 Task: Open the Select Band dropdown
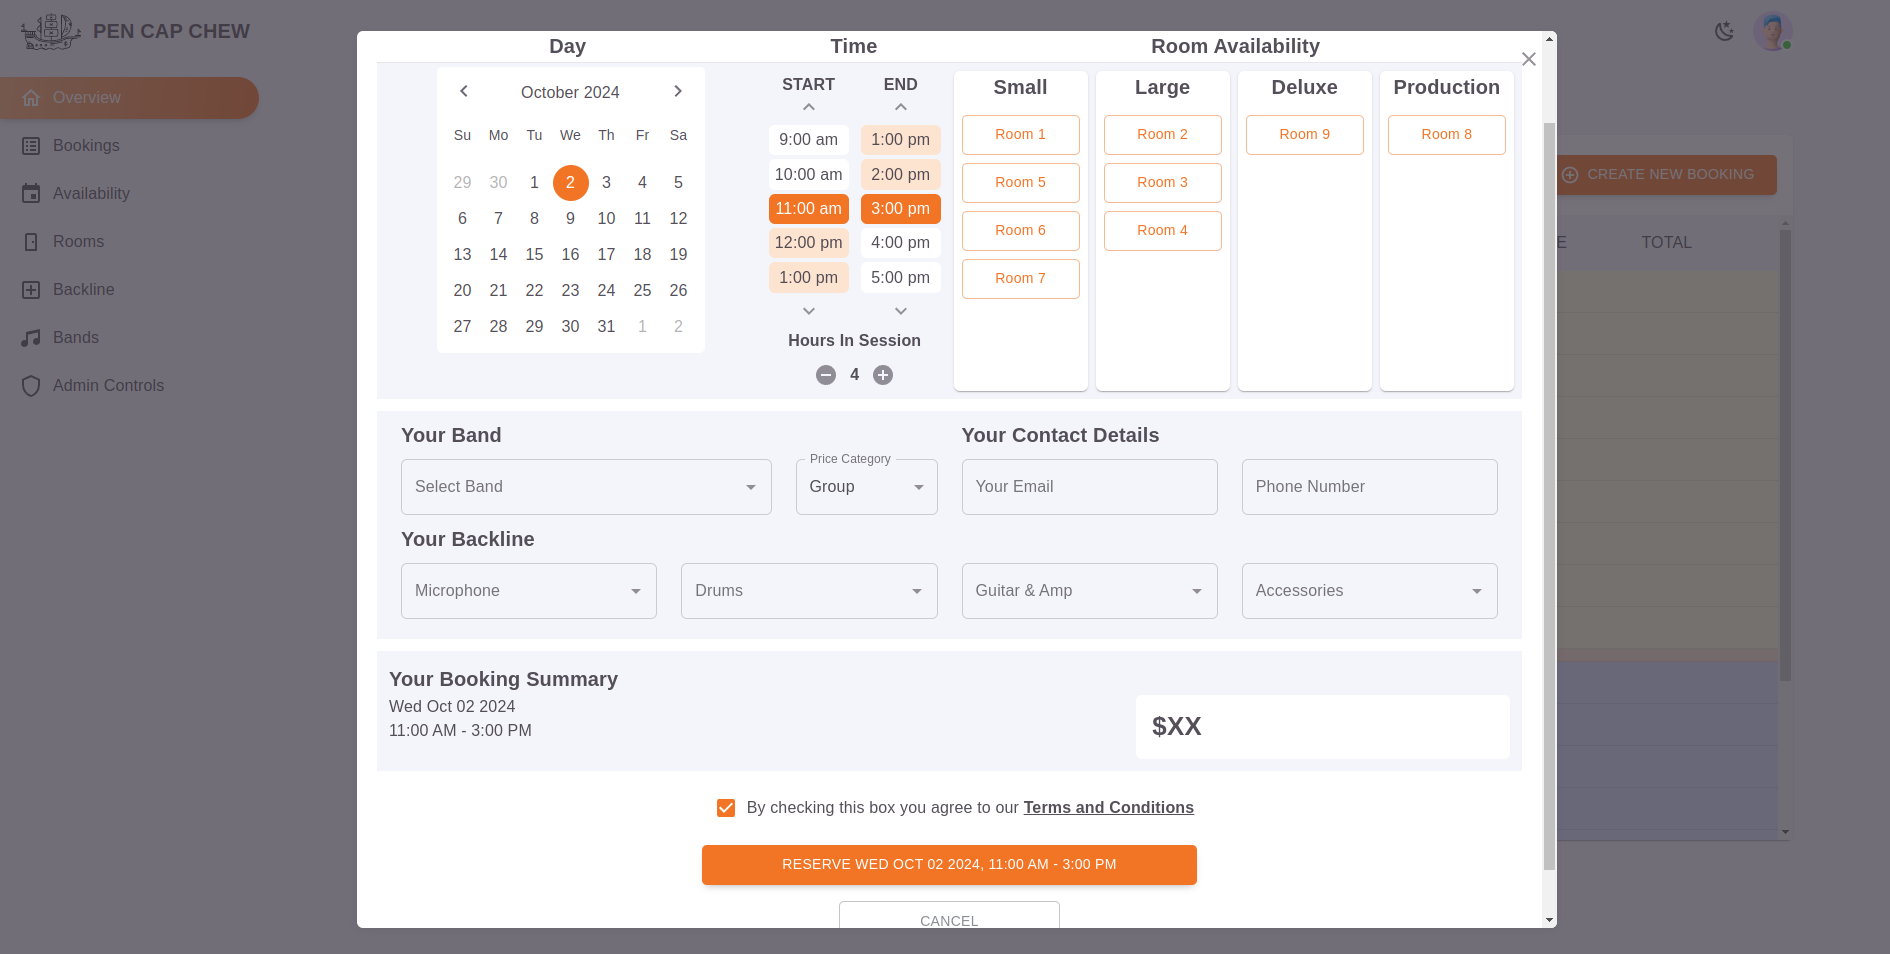[585, 487]
